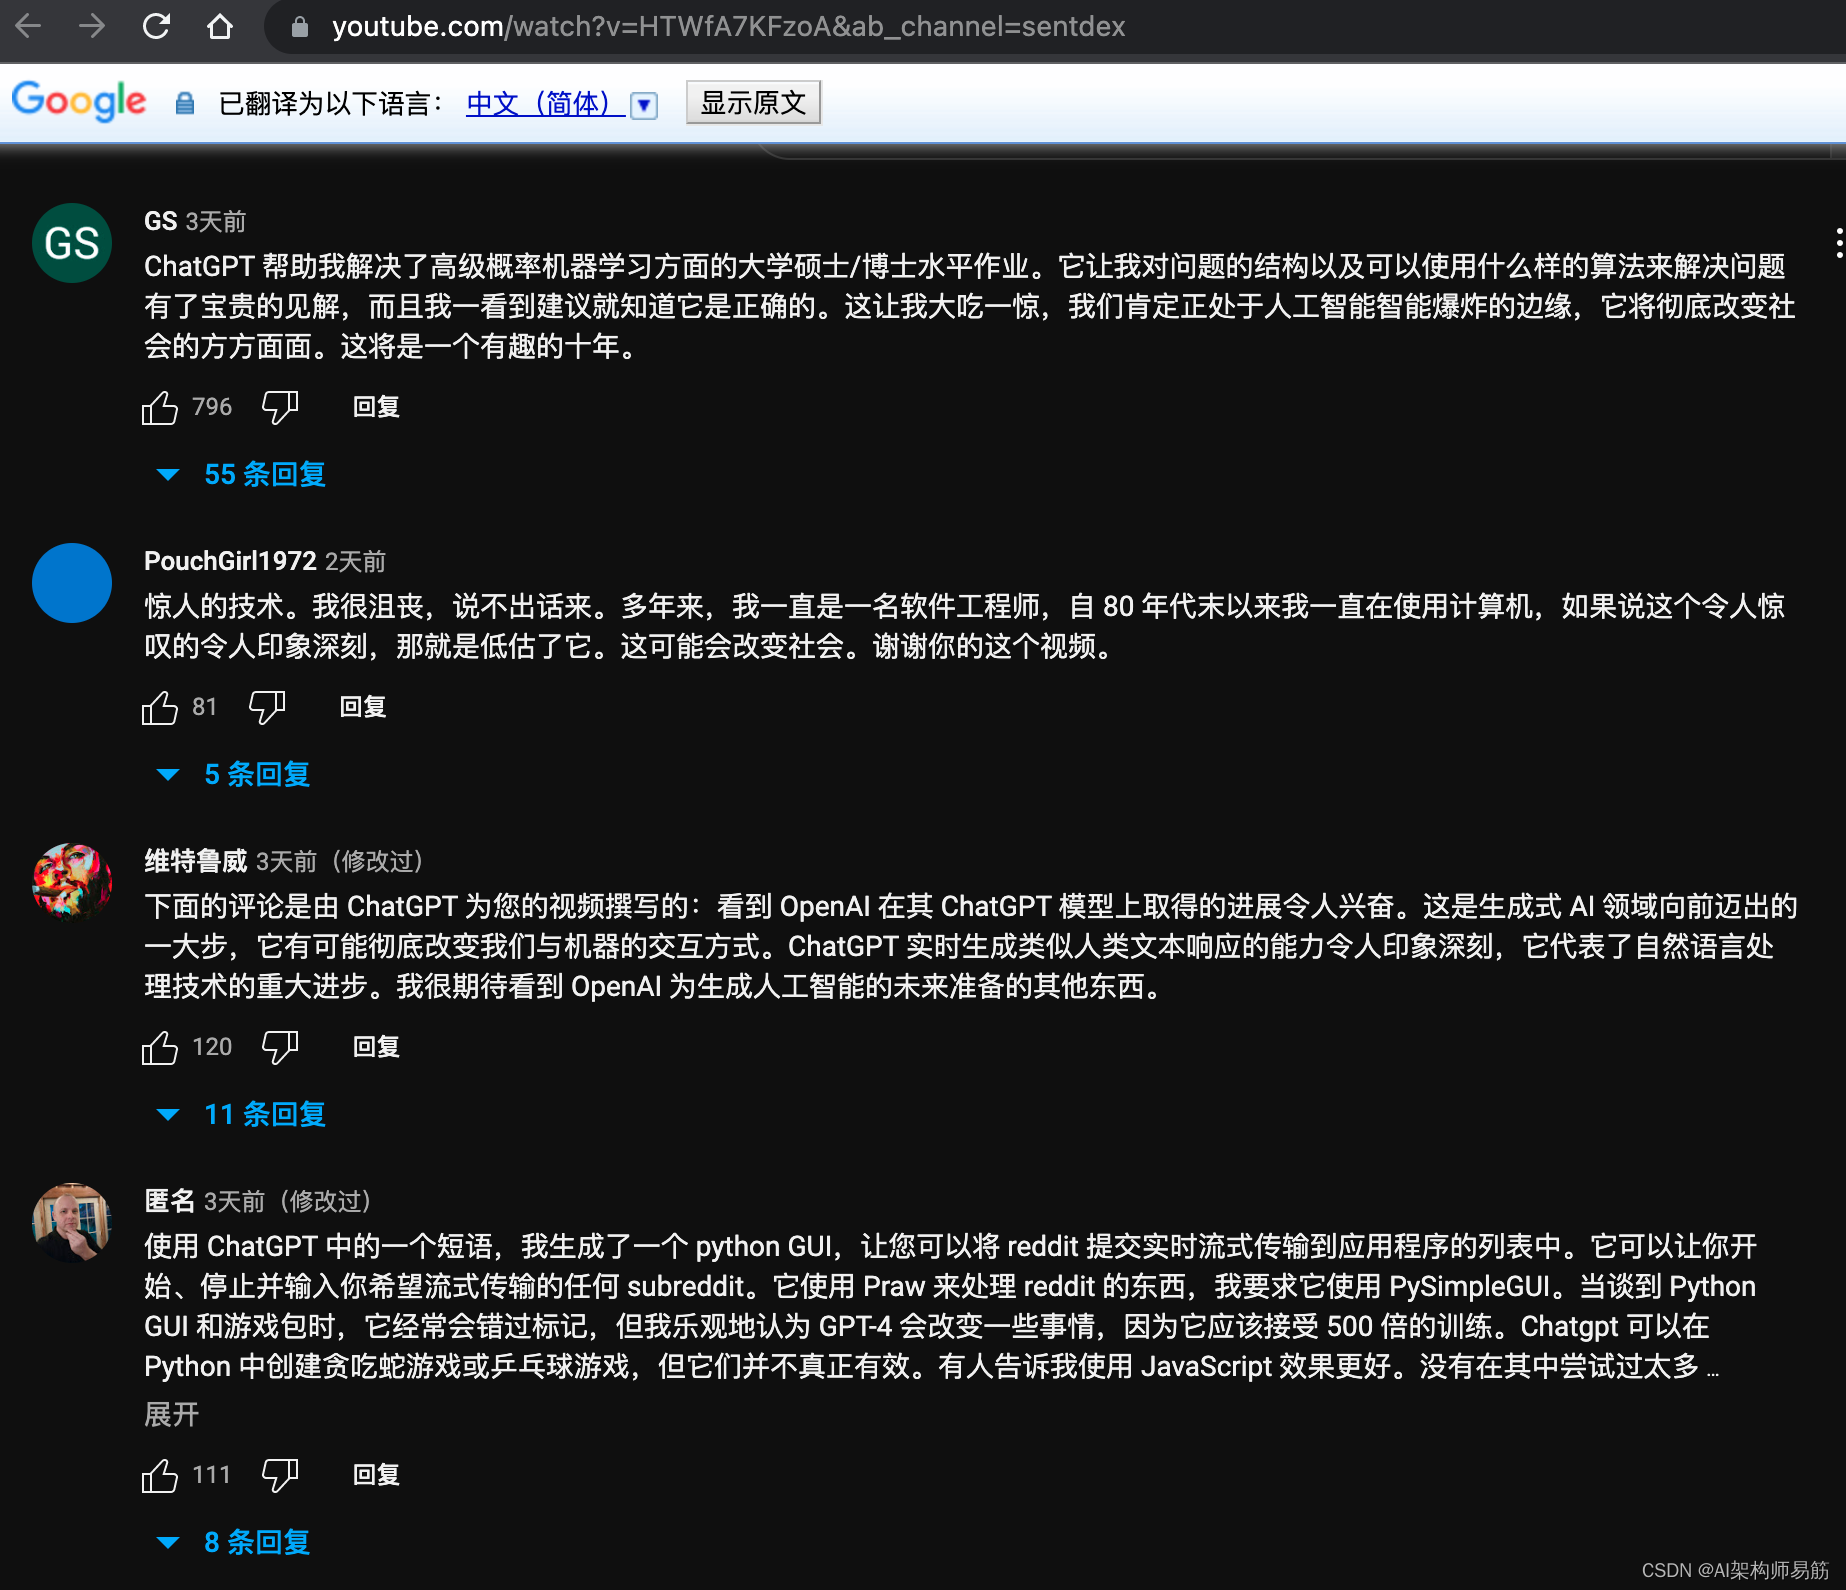
Task: Dislike GS's comment using thumbs-down
Action: click(x=279, y=406)
